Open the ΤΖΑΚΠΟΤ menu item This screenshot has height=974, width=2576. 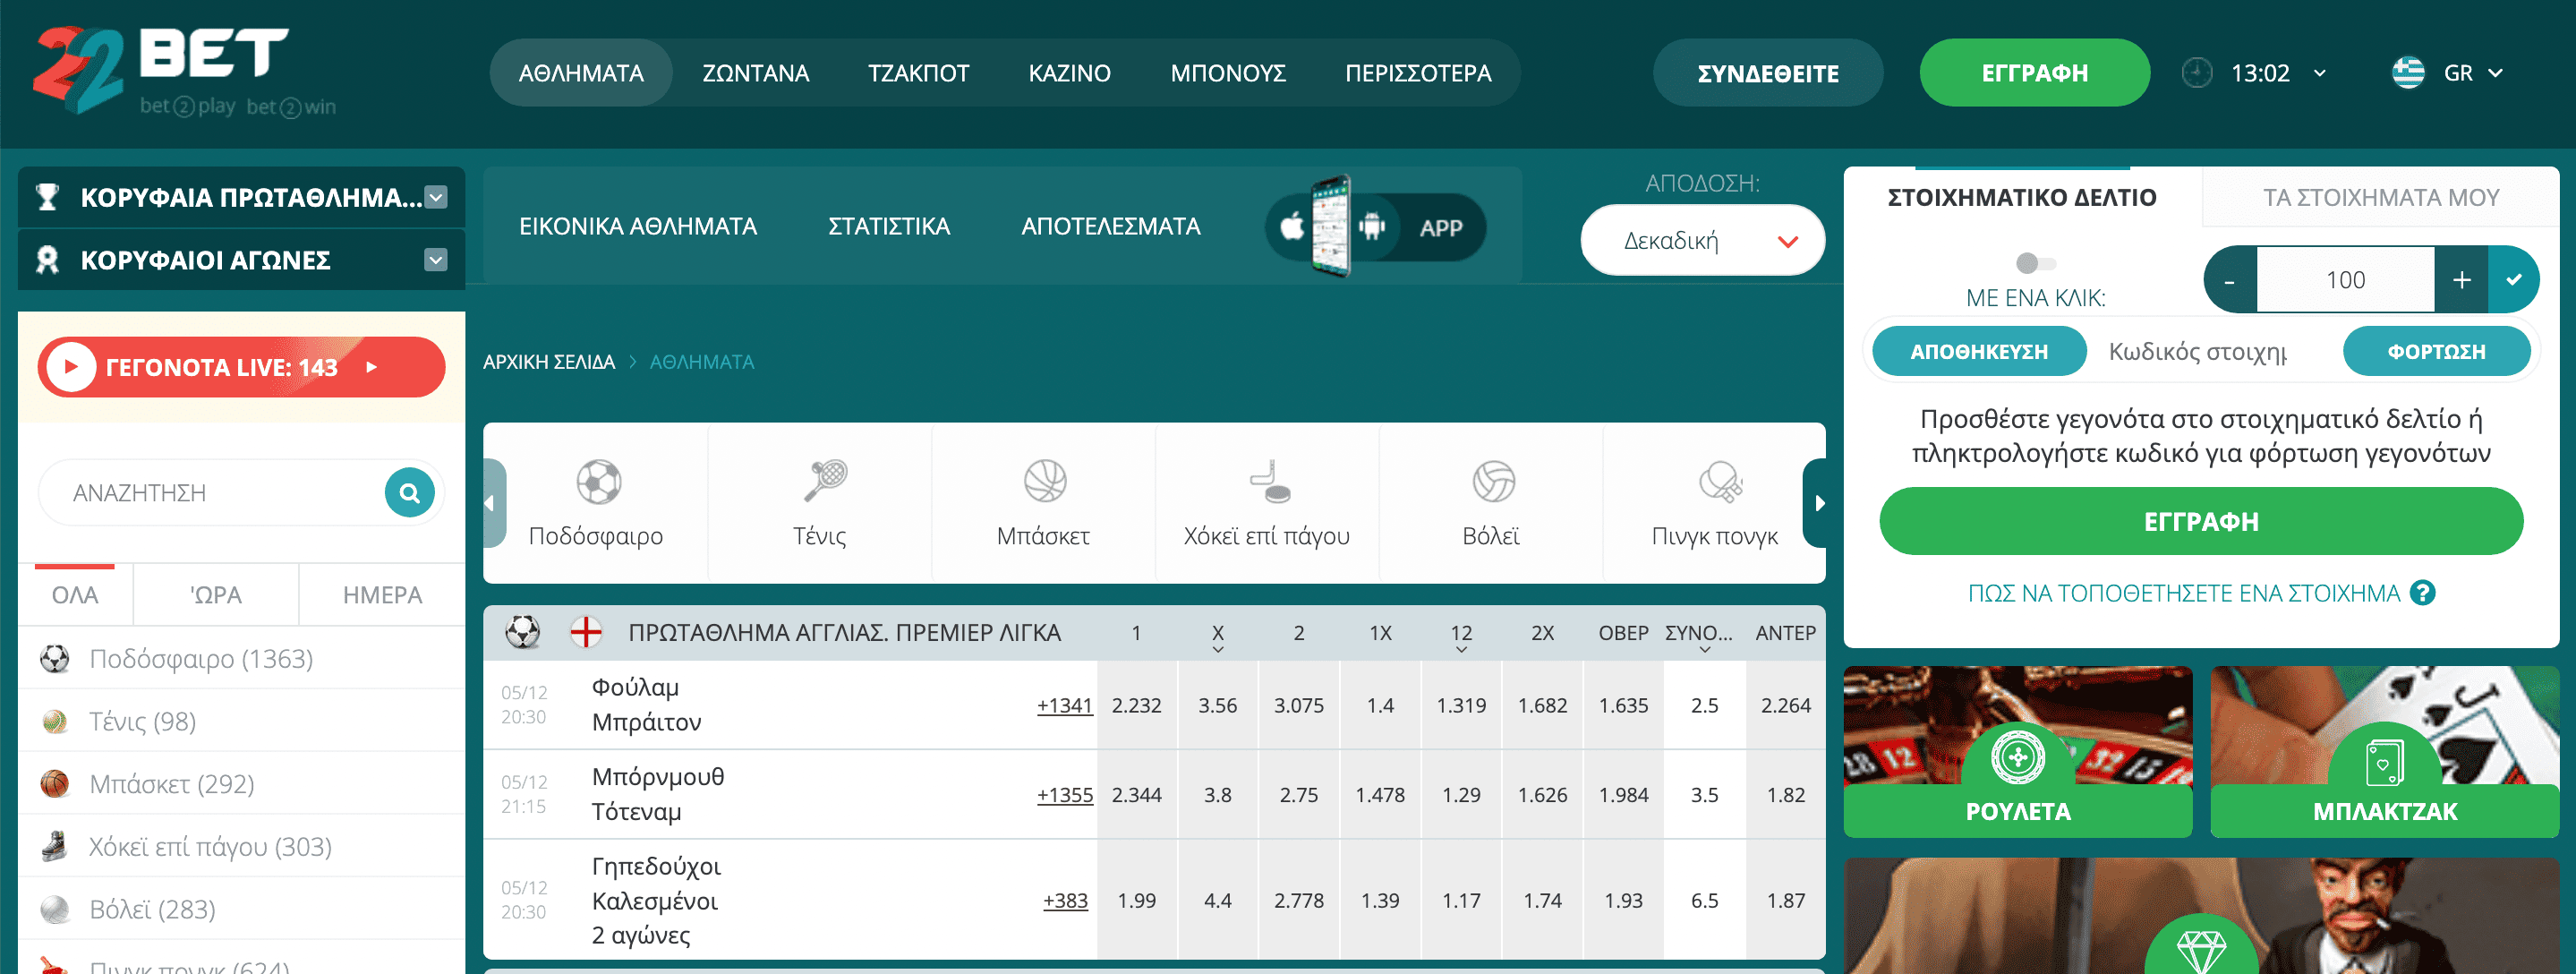[x=918, y=73]
